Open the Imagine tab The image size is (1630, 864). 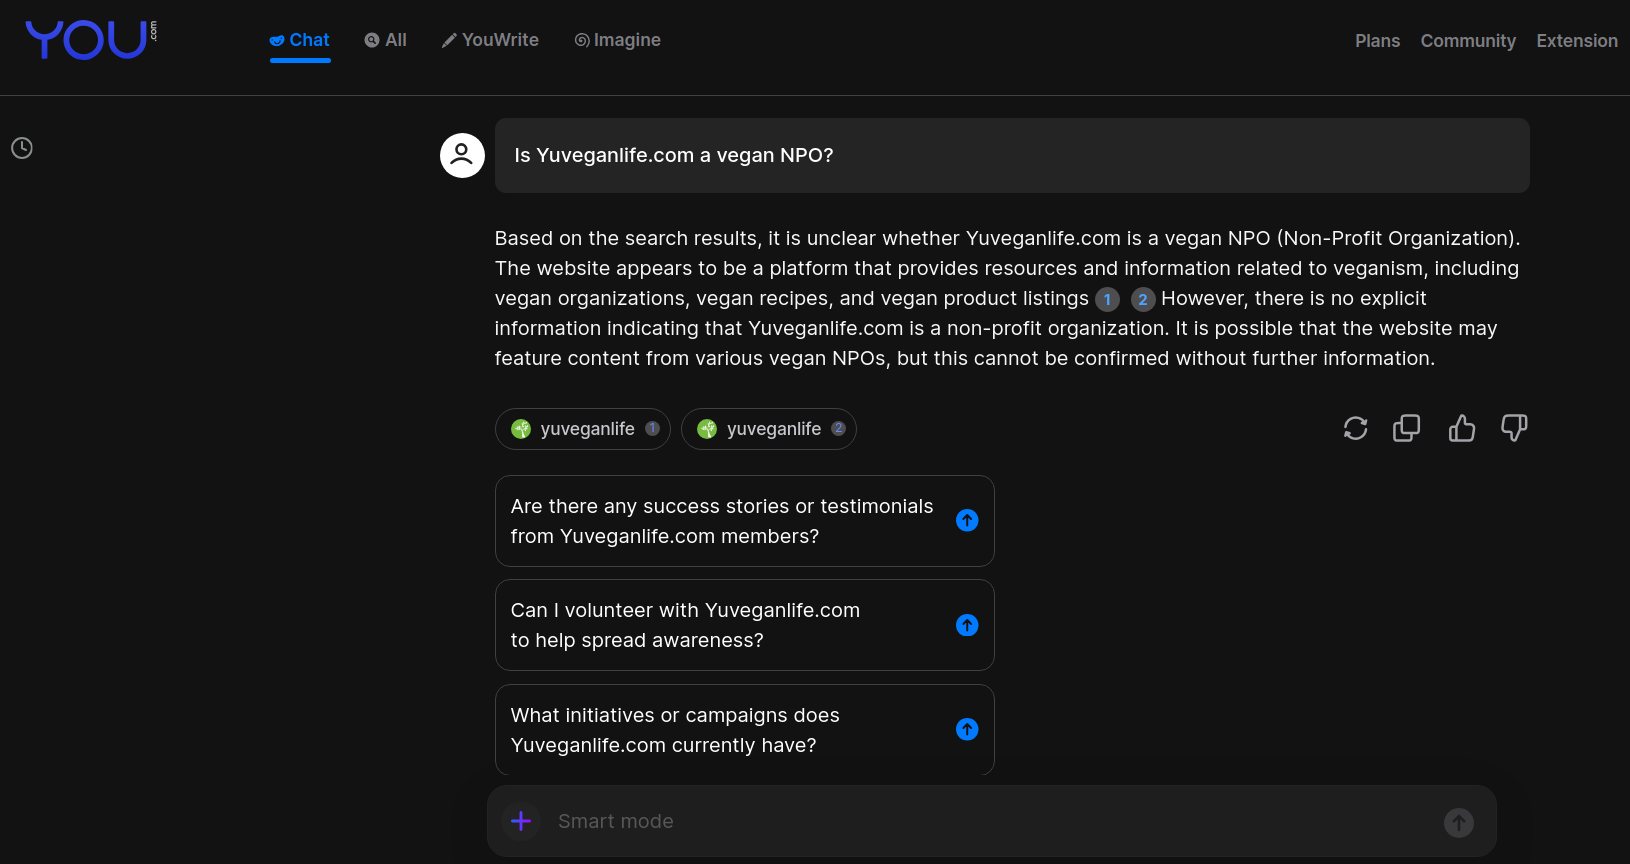[x=617, y=40]
